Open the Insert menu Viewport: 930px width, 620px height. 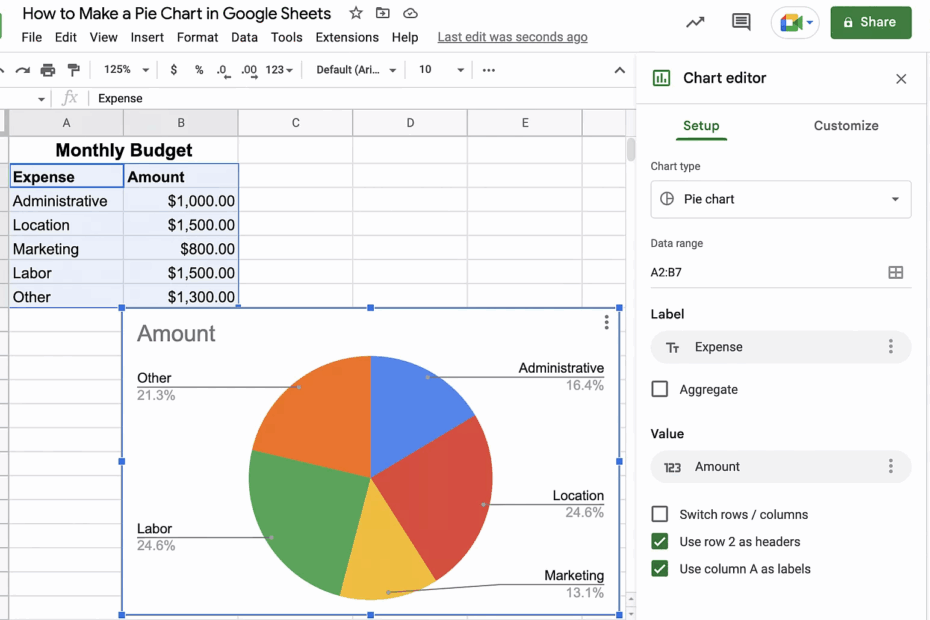[147, 37]
